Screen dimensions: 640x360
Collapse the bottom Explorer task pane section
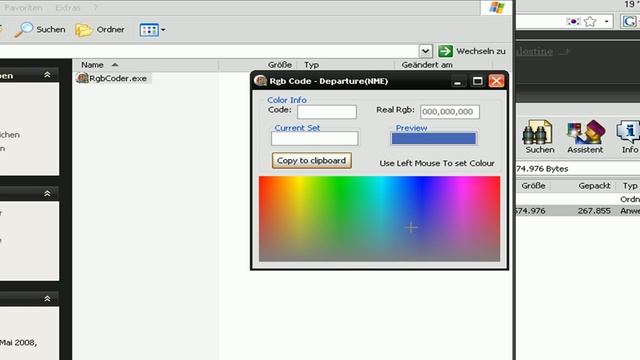47,299
